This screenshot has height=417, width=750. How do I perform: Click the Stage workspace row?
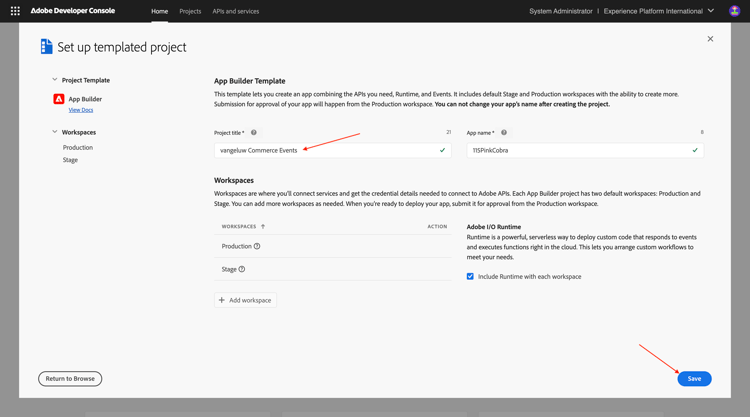click(333, 269)
